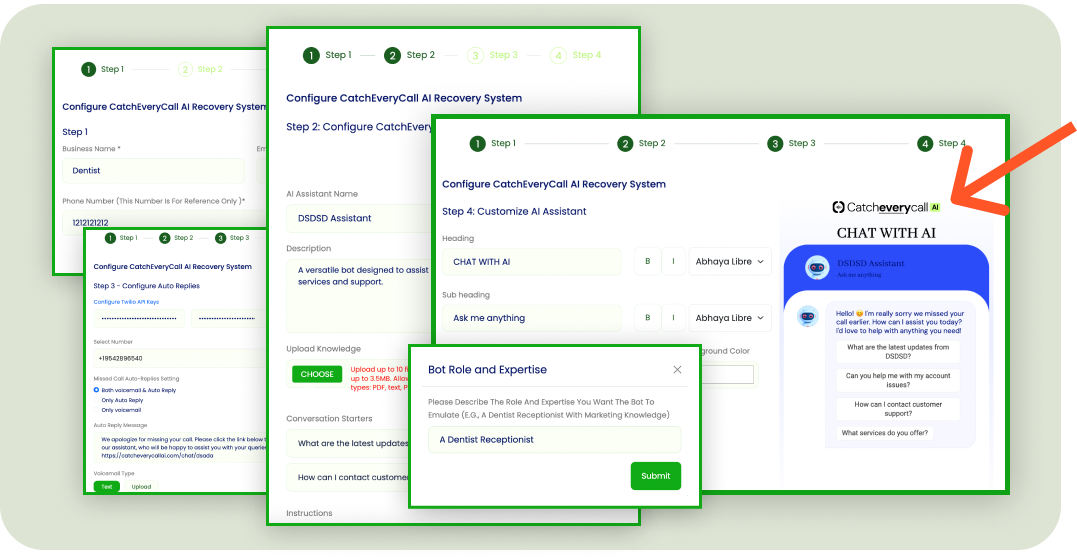Click the faded Step 3 circle in the Step 2 window

click(475, 56)
